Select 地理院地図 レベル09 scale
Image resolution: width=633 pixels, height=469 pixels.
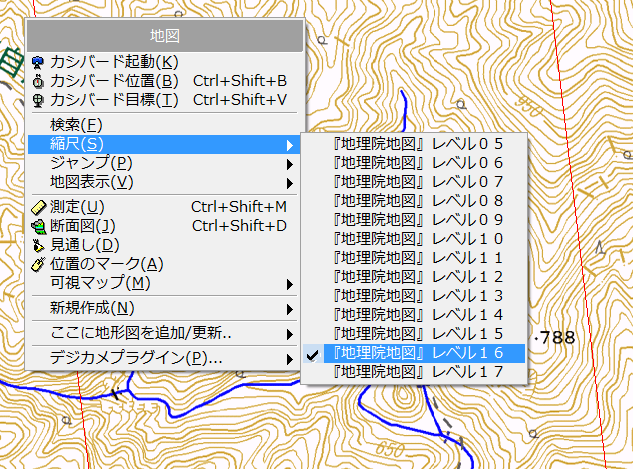point(414,220)
